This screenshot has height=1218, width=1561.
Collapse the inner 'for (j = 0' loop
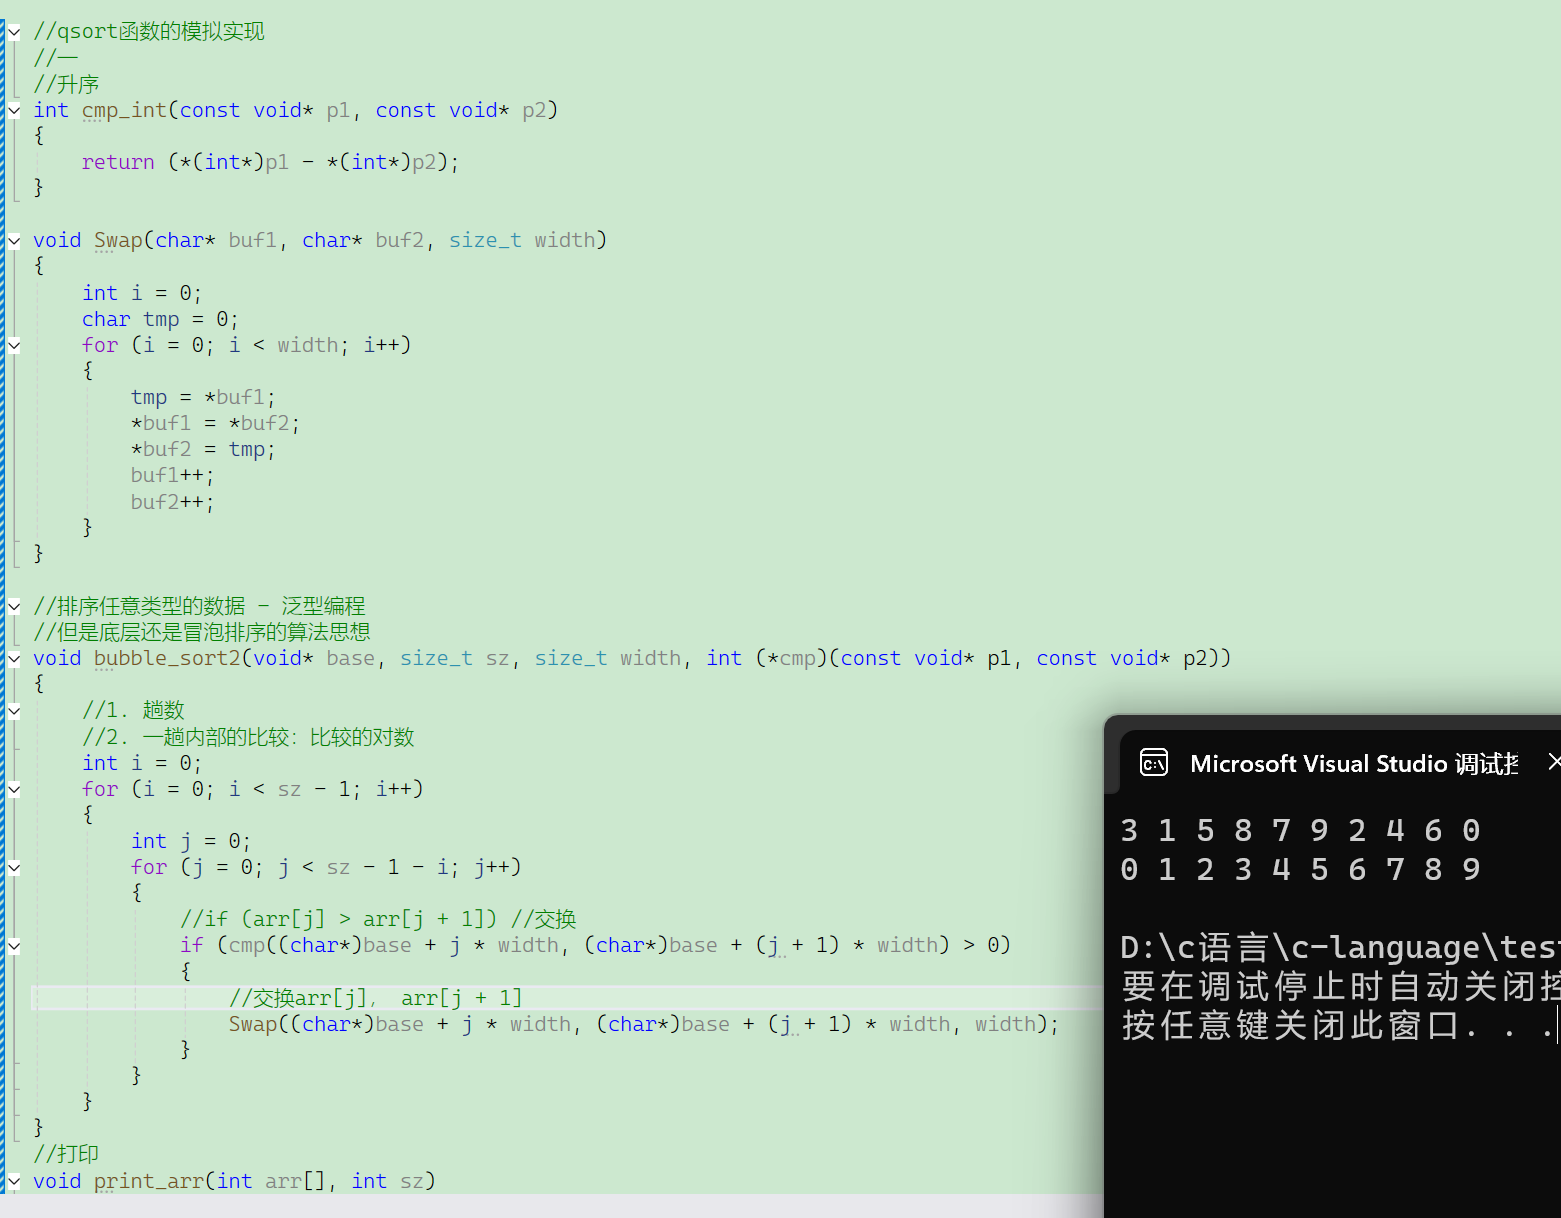pos(14,867)
